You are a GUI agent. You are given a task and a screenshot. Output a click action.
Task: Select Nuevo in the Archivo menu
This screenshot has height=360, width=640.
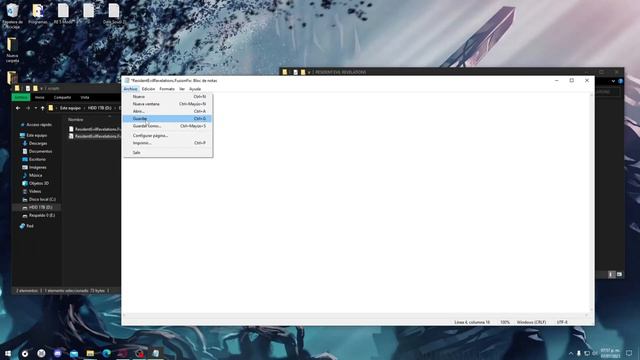point(167,97)
